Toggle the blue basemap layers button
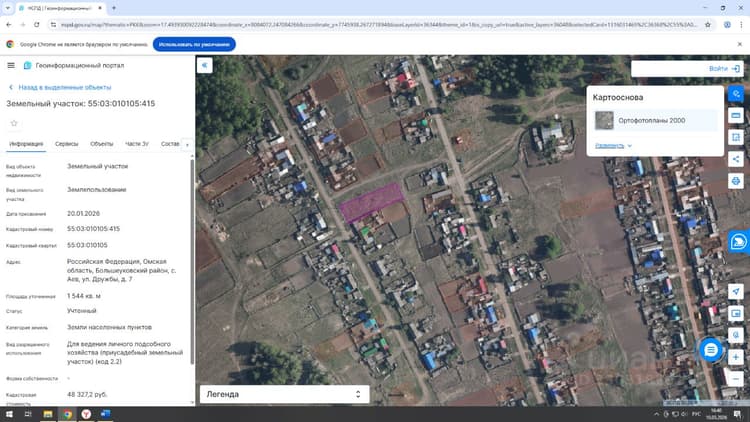This screenshot has width=750, height=422. click(x=736, y=94)
